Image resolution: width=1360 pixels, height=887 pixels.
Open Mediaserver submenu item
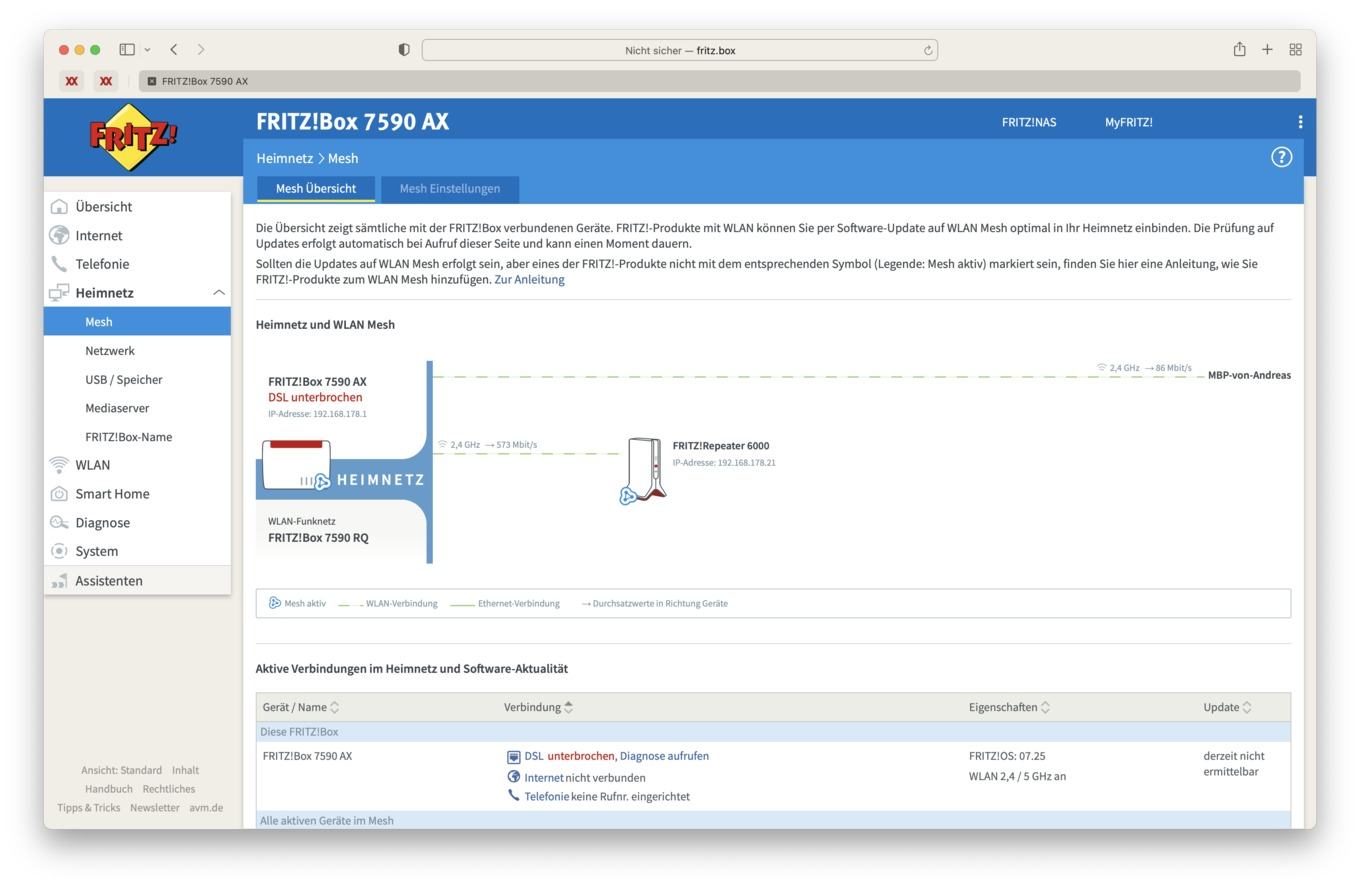pos(117,408)
